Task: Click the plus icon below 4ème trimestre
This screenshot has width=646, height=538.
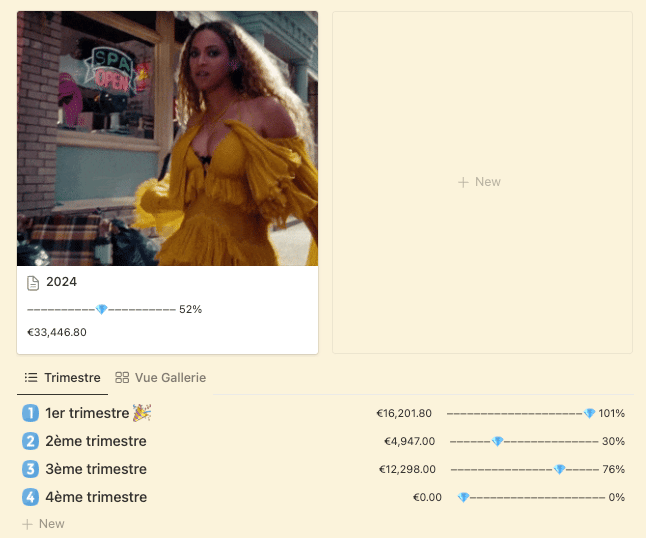Action: coord(27,524)
